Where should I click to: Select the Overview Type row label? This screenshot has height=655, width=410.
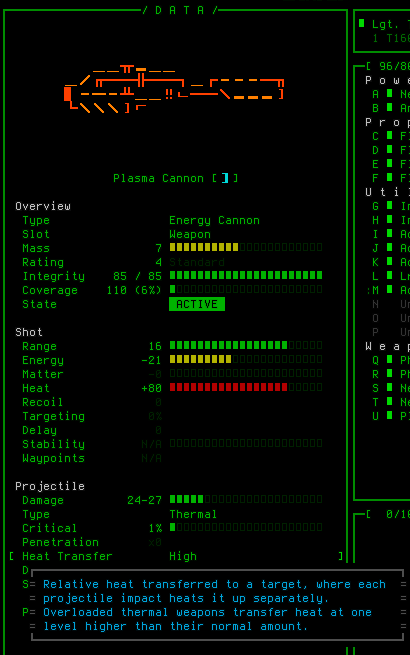pyautogui.click(x=36, y=220)
